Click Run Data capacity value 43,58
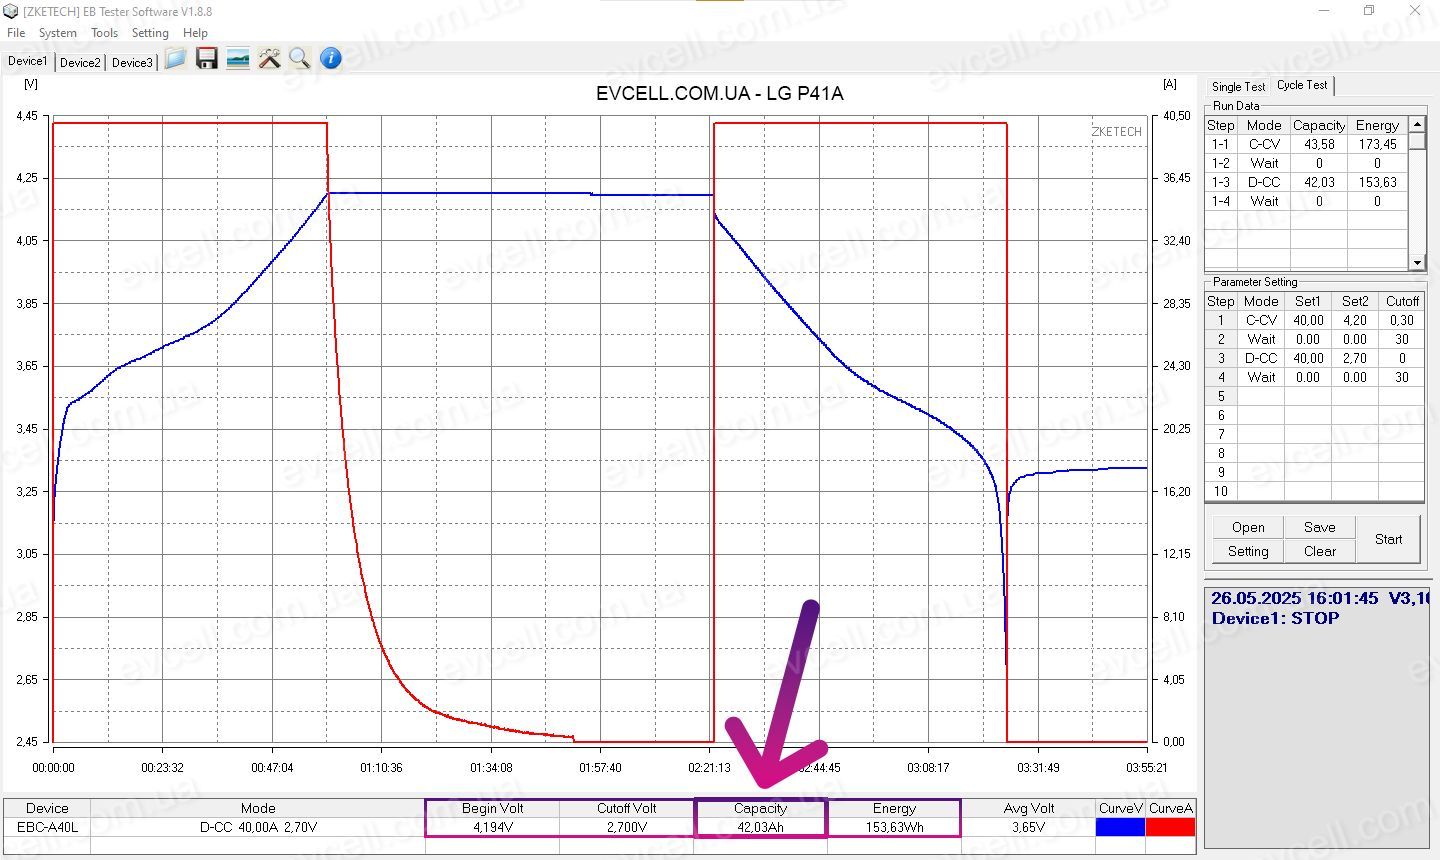The image size is (1440, 860). tap(1319, 144)
